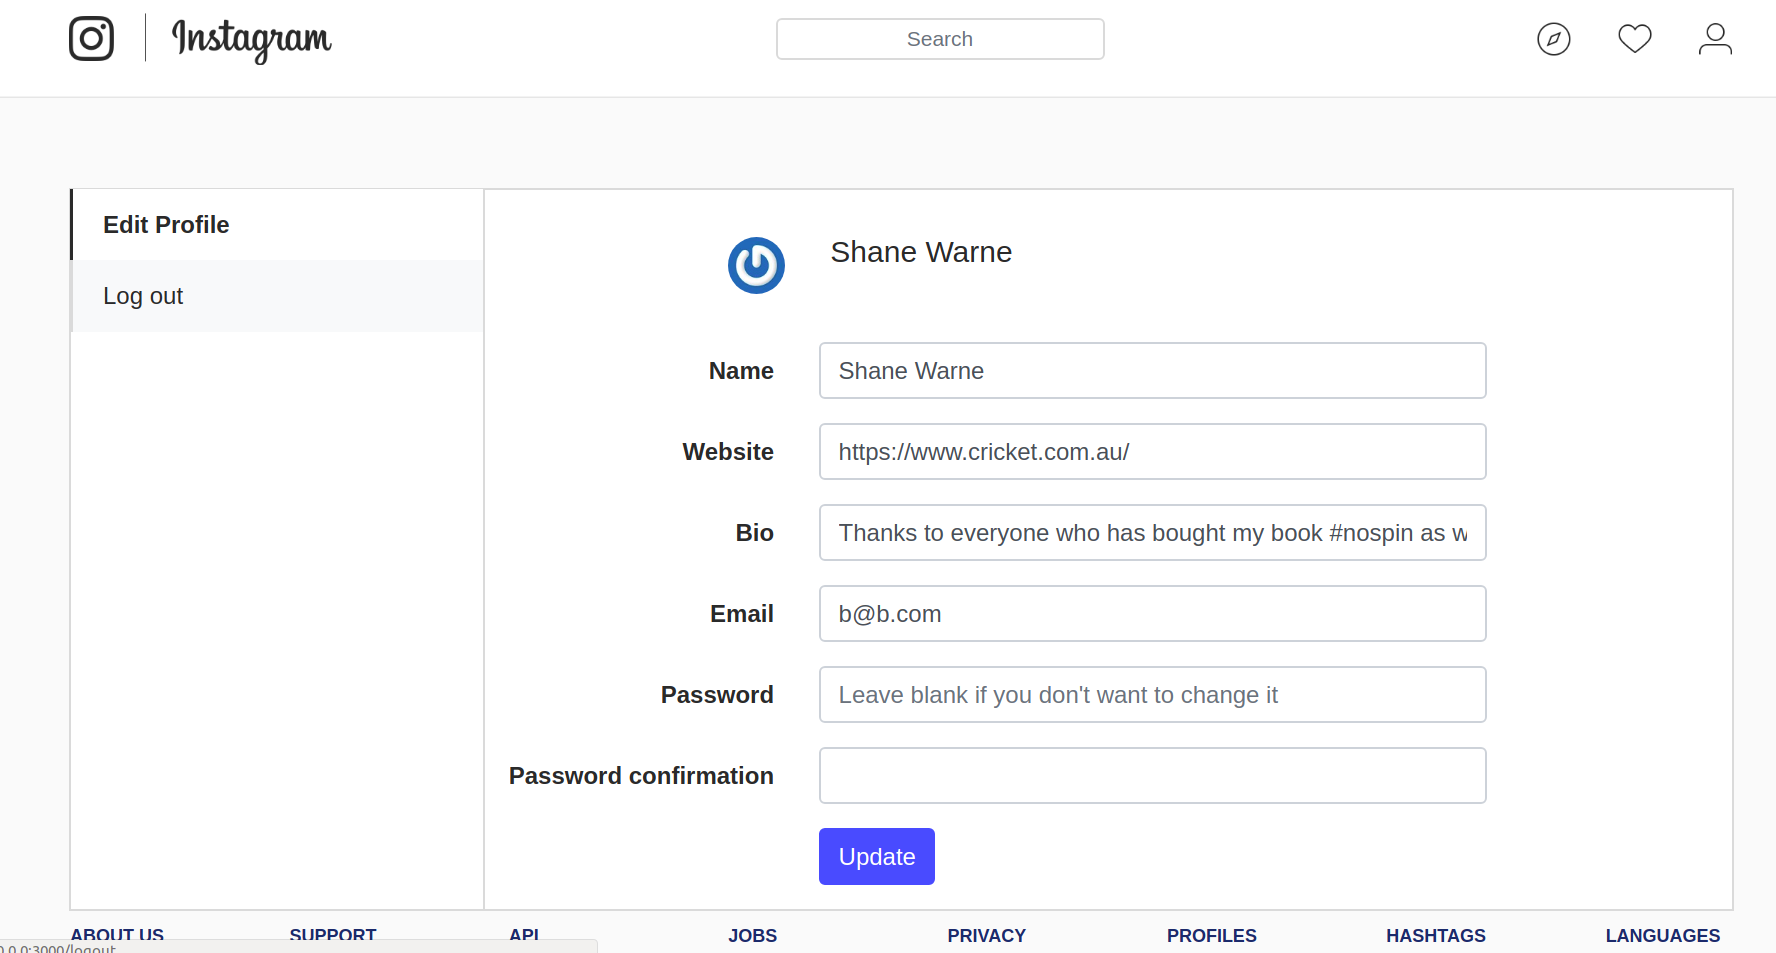Click the Password confirmation field
This screenshot has height=953, width=1776.
click(x=1152, y=776)
